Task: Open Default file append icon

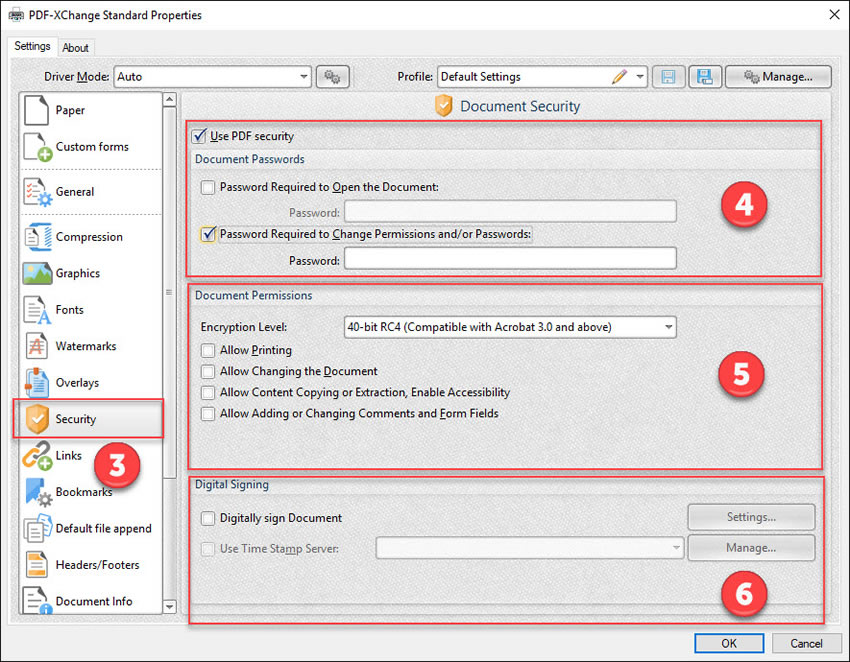Action: pos(37,528)
